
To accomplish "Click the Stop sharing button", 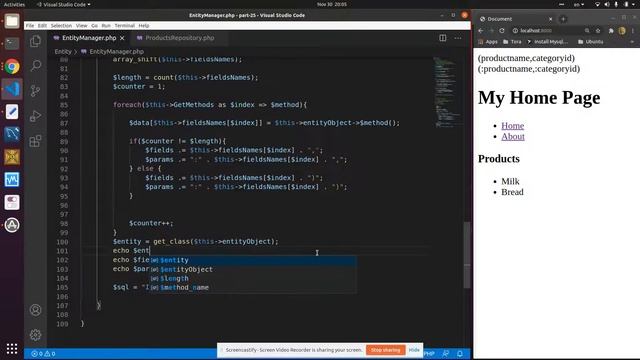I will click(385, 350).
